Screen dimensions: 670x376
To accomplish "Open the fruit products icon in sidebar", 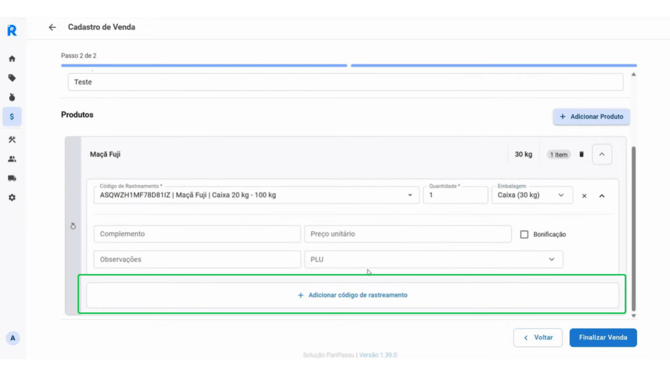I will click(12, 97).
